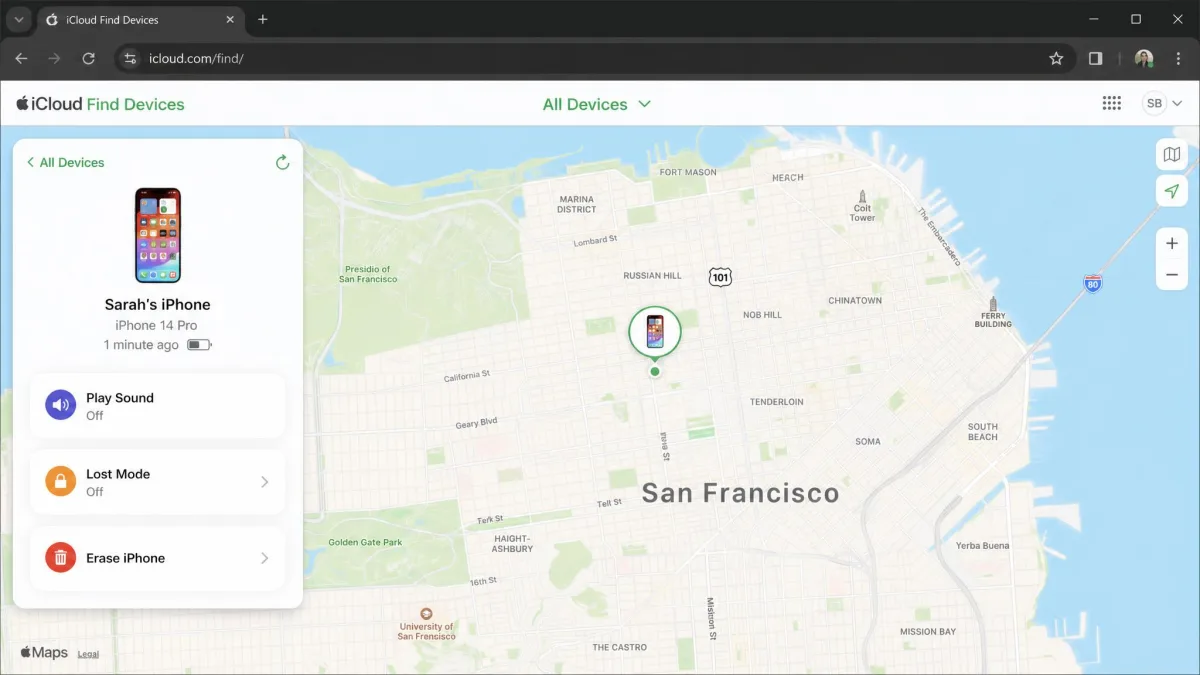Click the Highway 101 shield on map

pos(720,277)
